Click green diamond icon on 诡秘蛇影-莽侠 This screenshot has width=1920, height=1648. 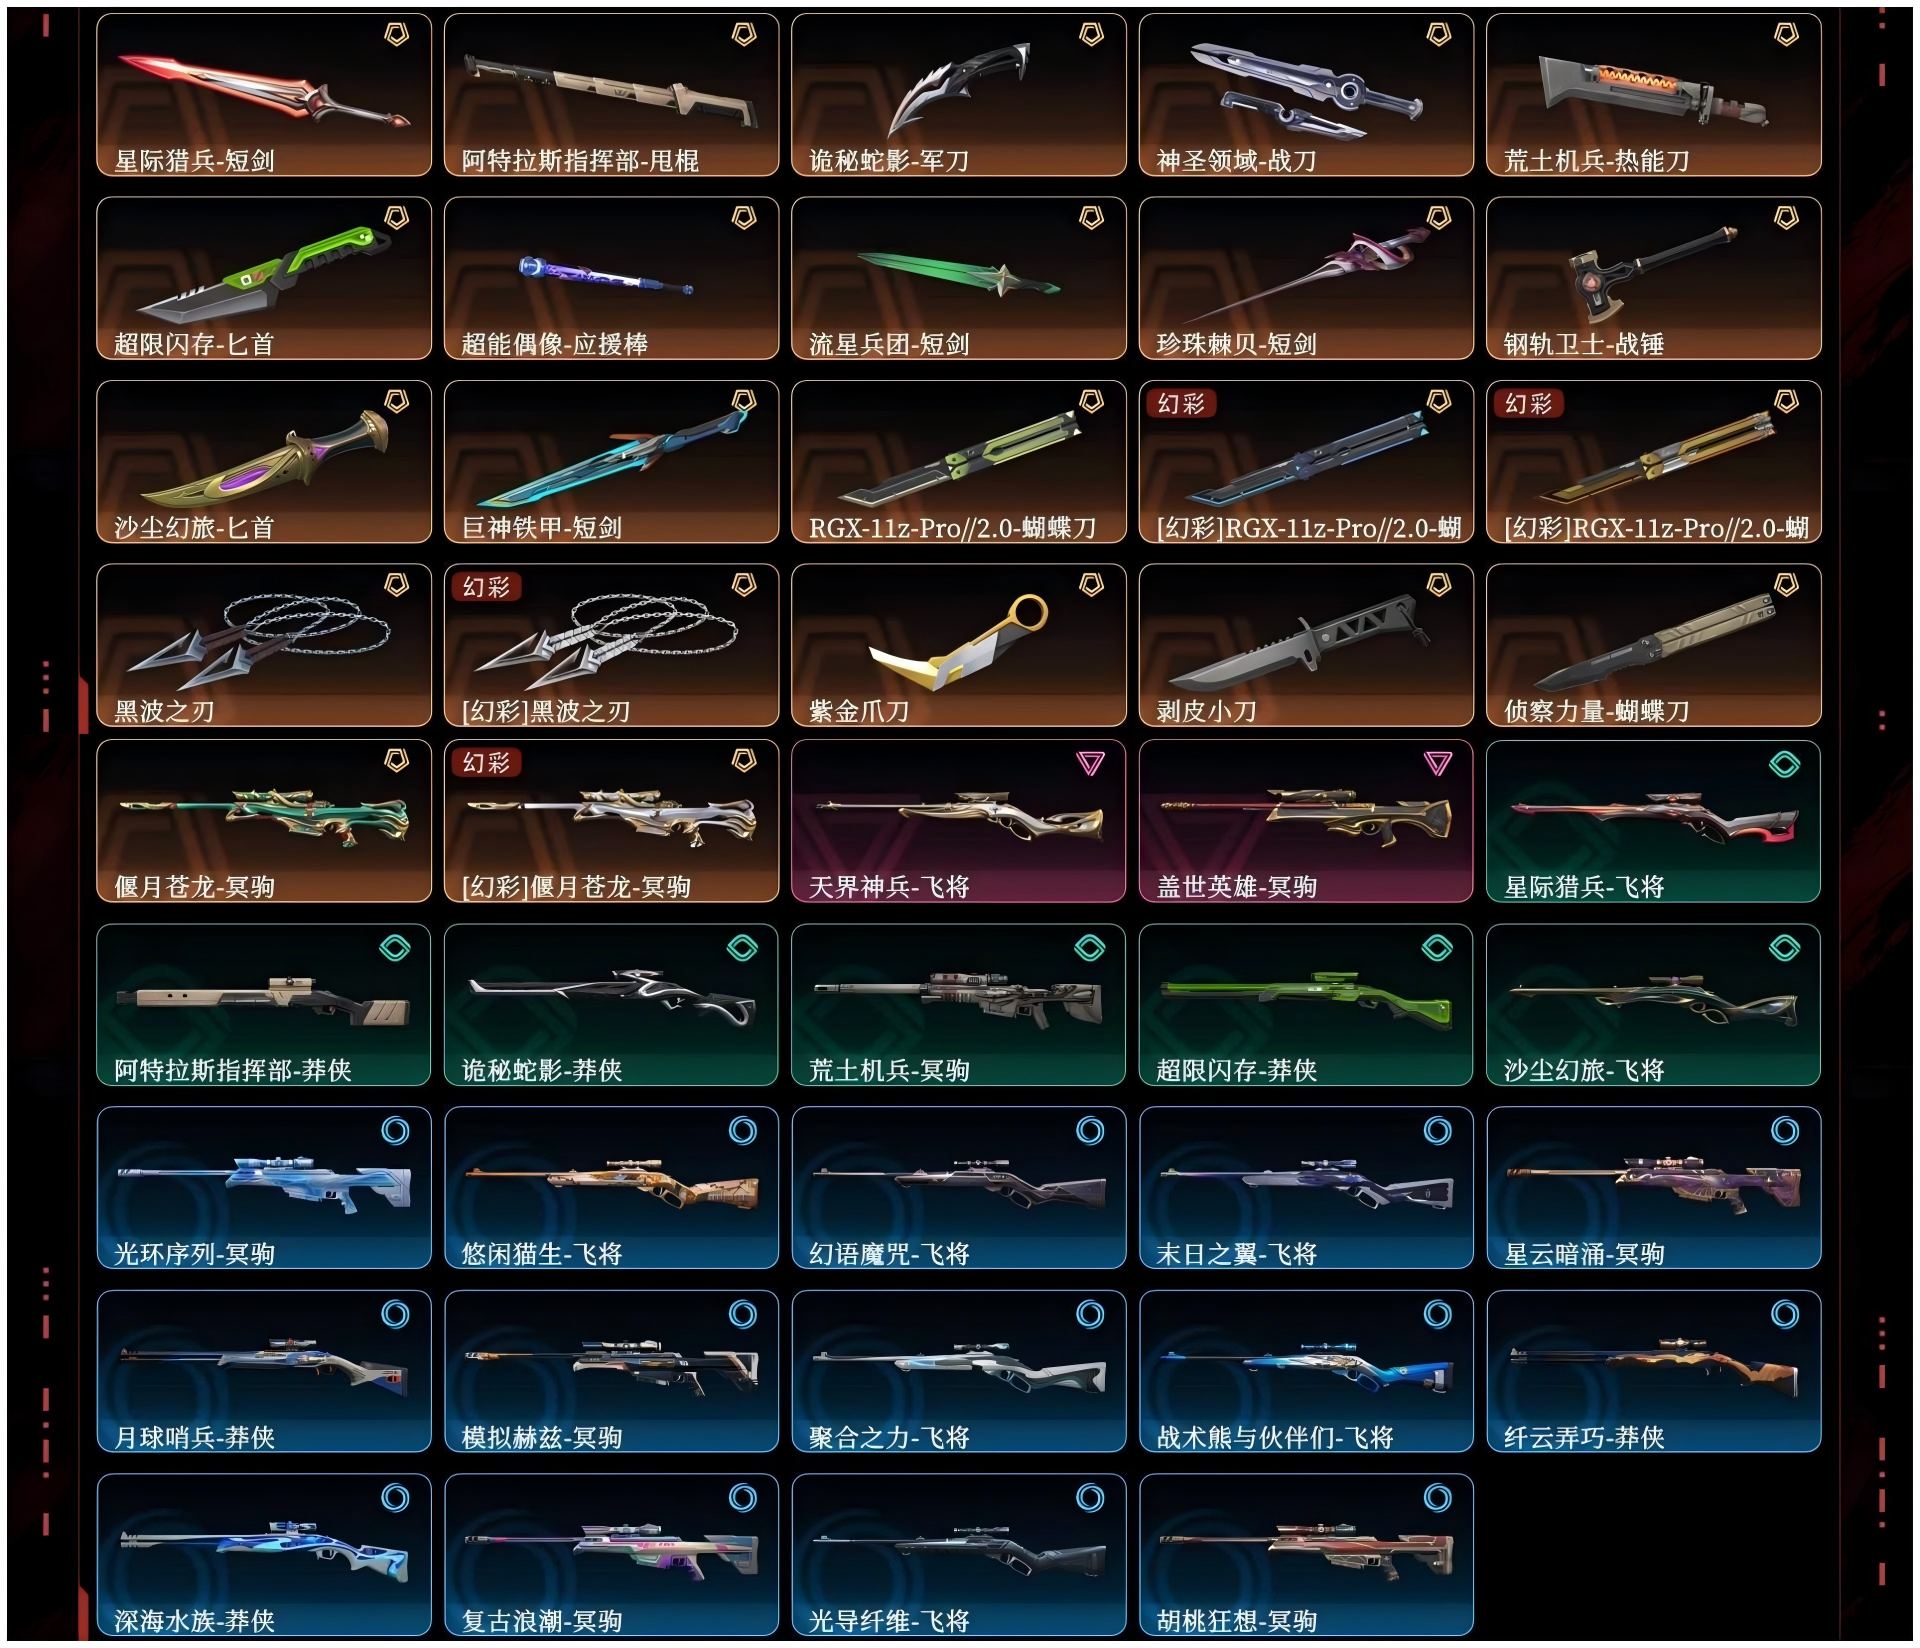(x=743, y=948)
